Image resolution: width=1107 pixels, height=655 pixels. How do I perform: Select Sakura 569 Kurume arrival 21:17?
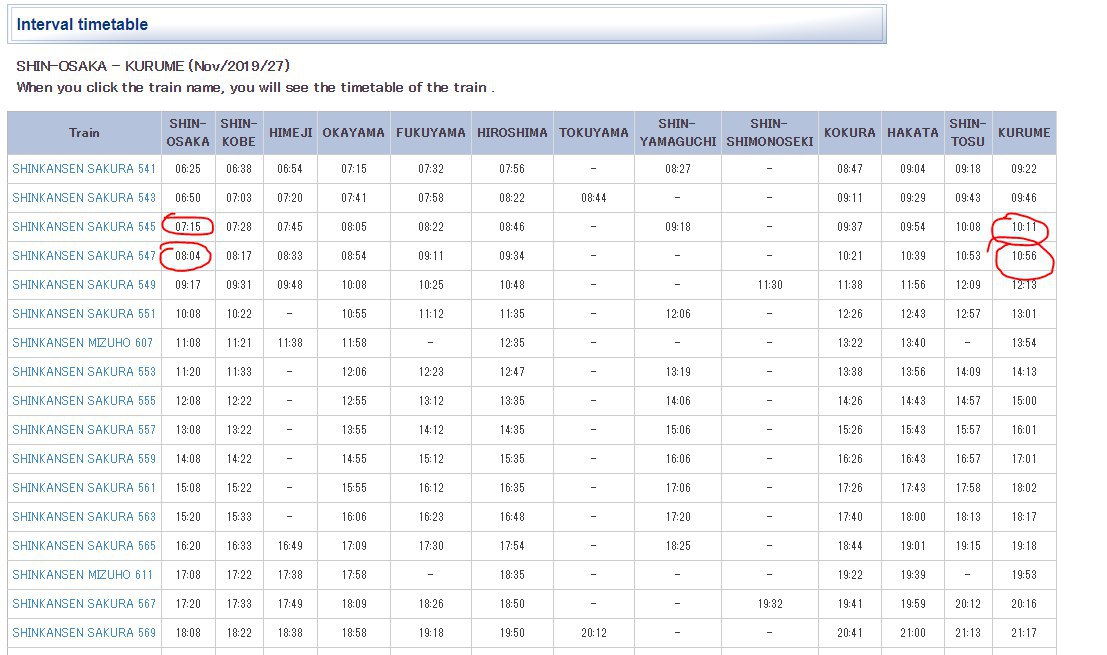[1024, 632]
